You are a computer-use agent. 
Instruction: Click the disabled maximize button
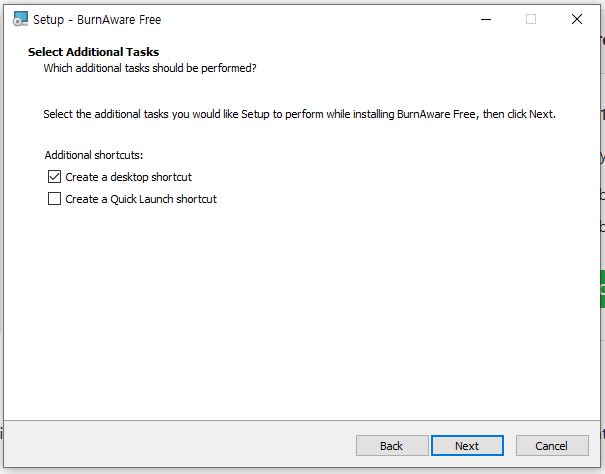(531, 19)
